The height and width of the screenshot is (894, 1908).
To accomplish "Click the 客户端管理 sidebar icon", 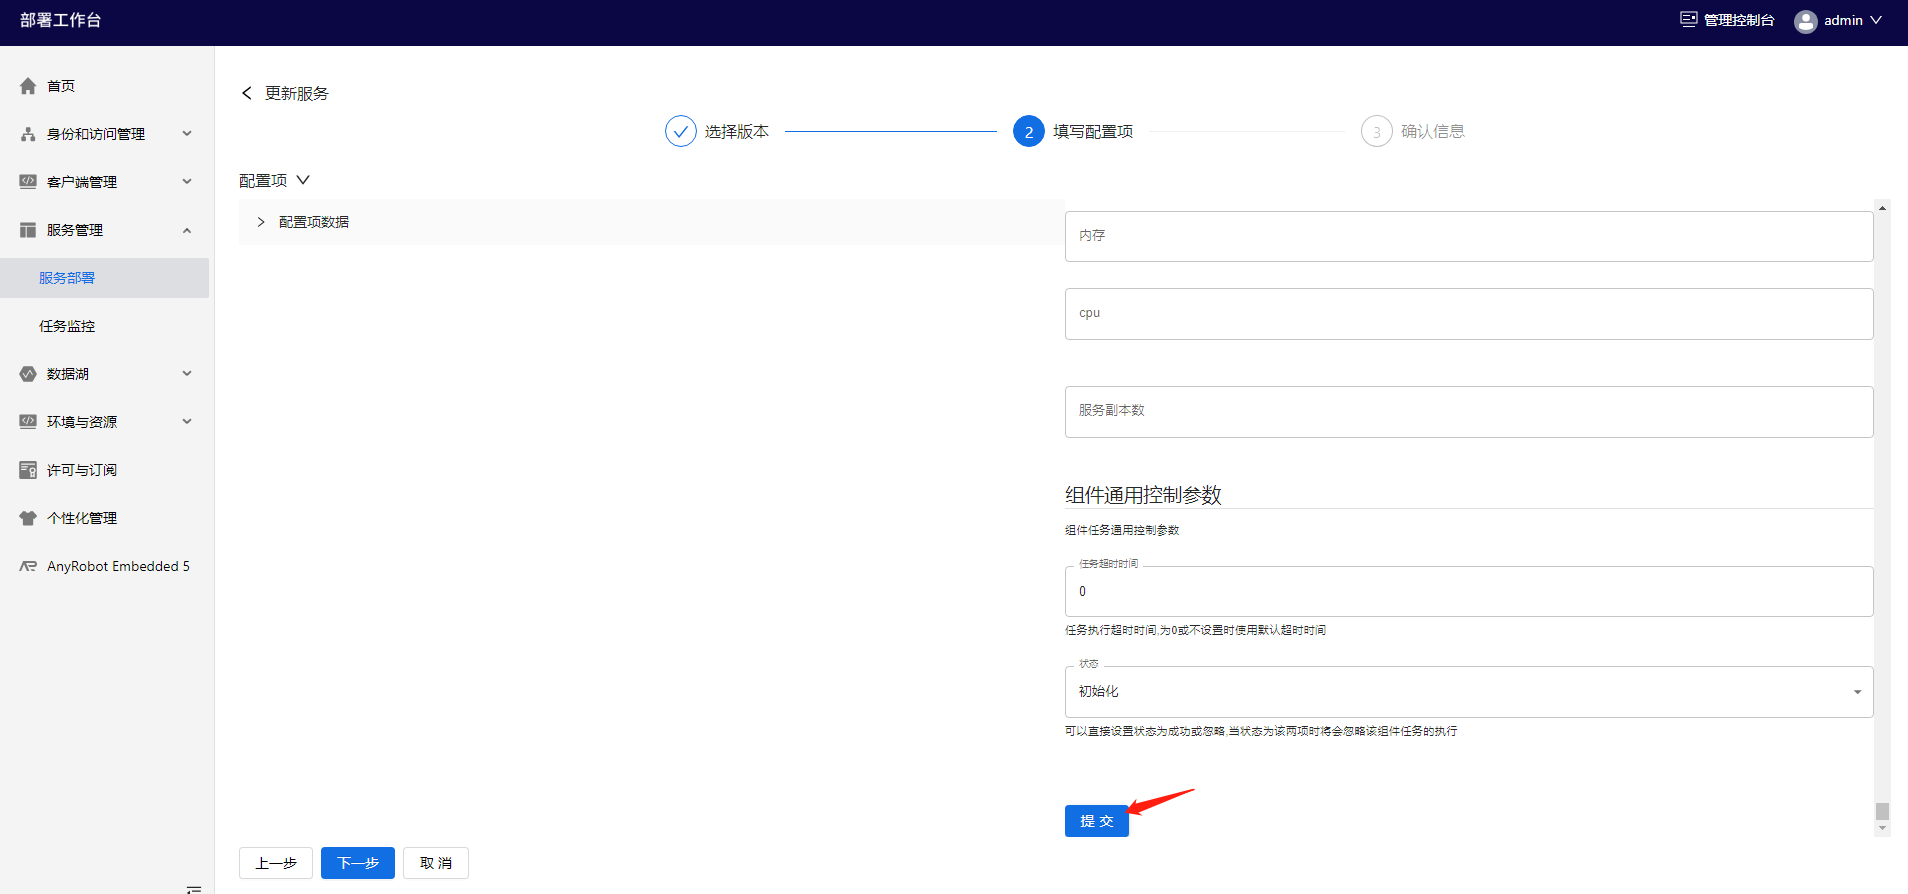I will tap(28, 182).
